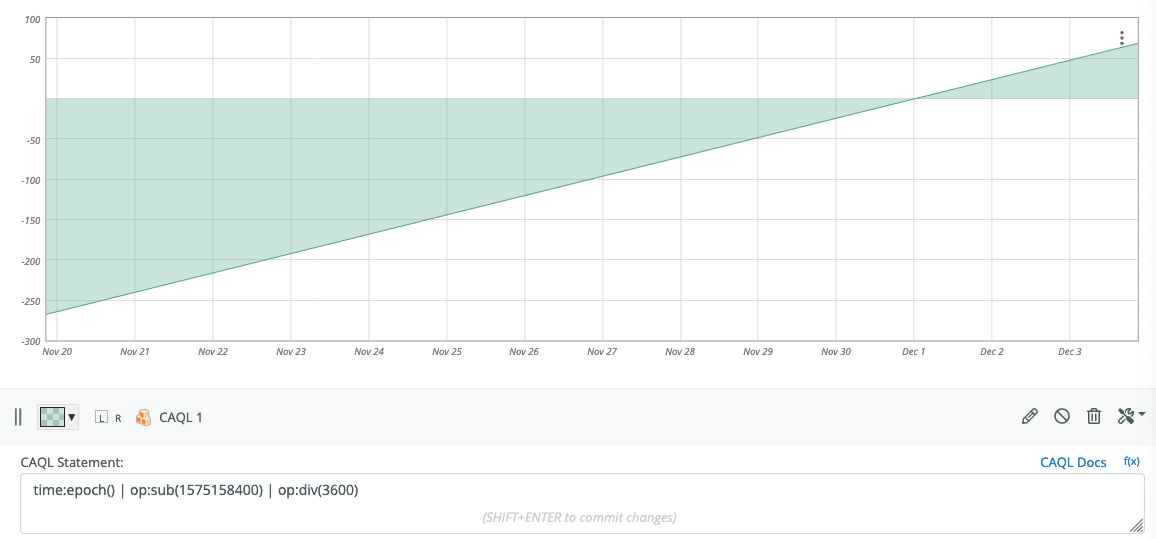Screen dimensions: 1156x539
Task: Click the Nov 25 x-axis label
Action: (447, 352)
